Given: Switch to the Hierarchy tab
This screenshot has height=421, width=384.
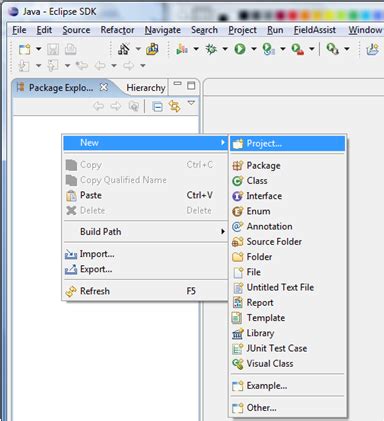Looking at the screenshot, I should [x=146, y=88].
